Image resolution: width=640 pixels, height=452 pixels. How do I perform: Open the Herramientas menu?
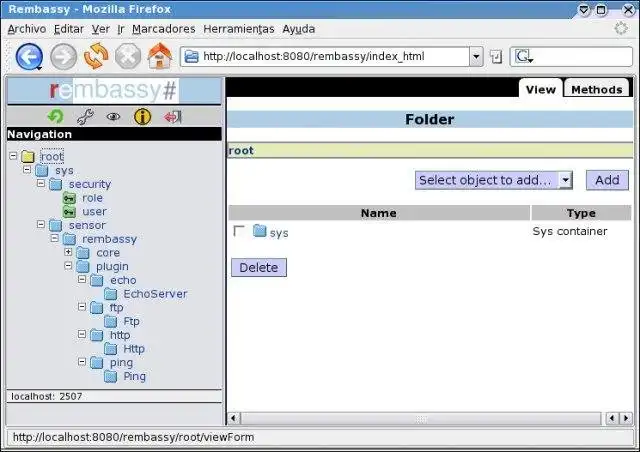pyautogui.click(x=239, y=29)
